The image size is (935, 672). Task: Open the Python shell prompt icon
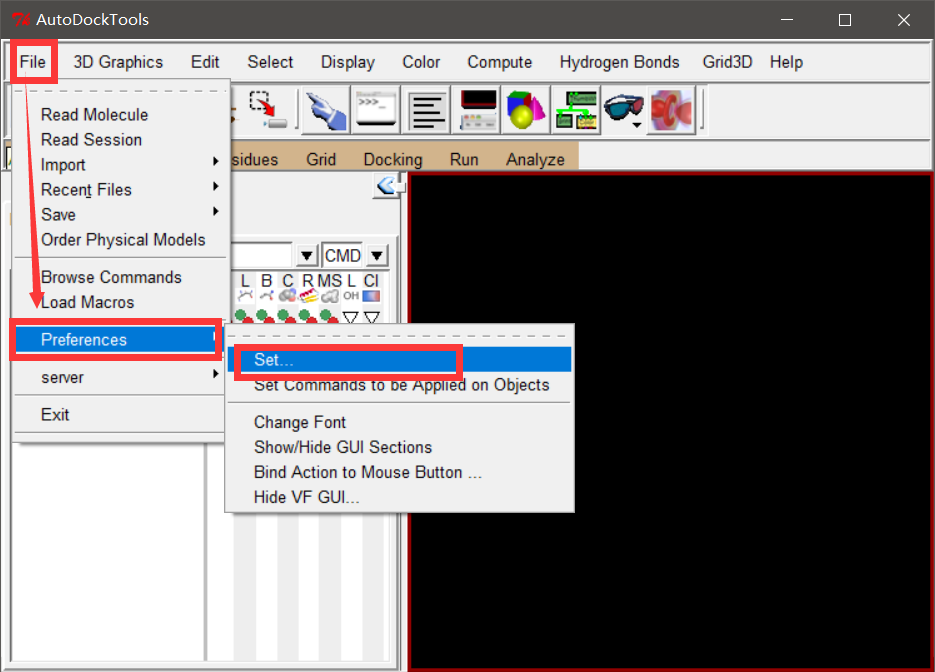[376, 110]
